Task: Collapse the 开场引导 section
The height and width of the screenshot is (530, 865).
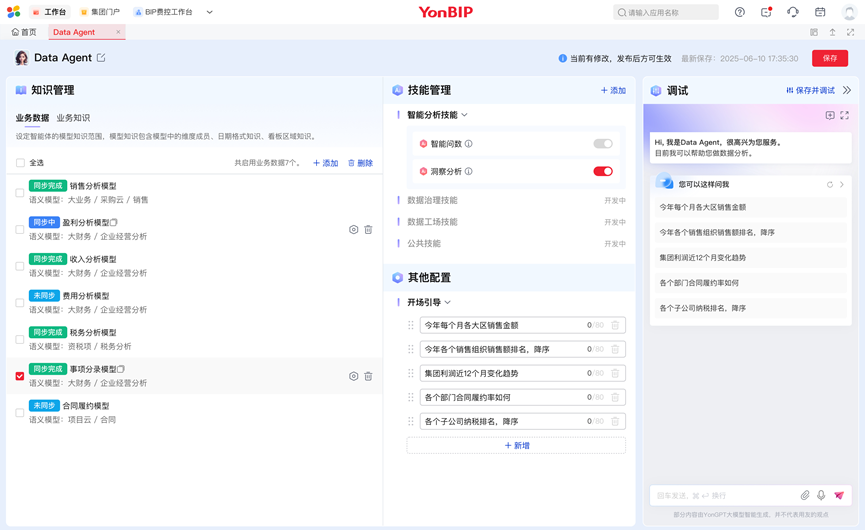Action: click(447, 302)
